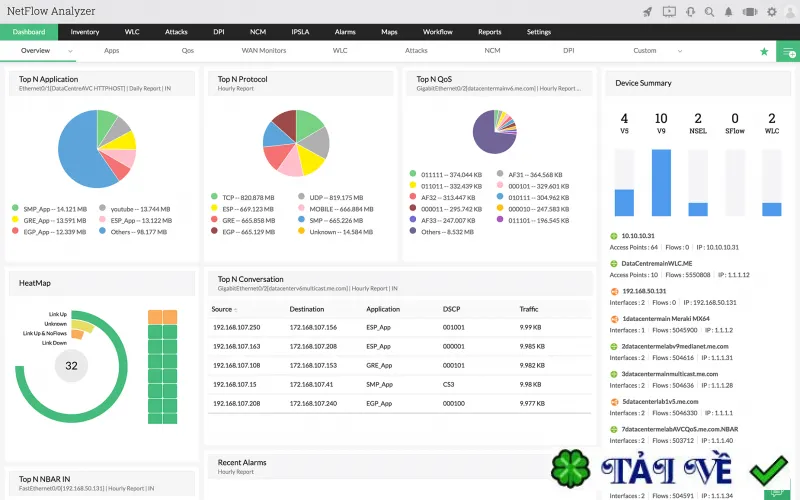
Task: Open the main Settings menu
Action: [x=539, y=32]
